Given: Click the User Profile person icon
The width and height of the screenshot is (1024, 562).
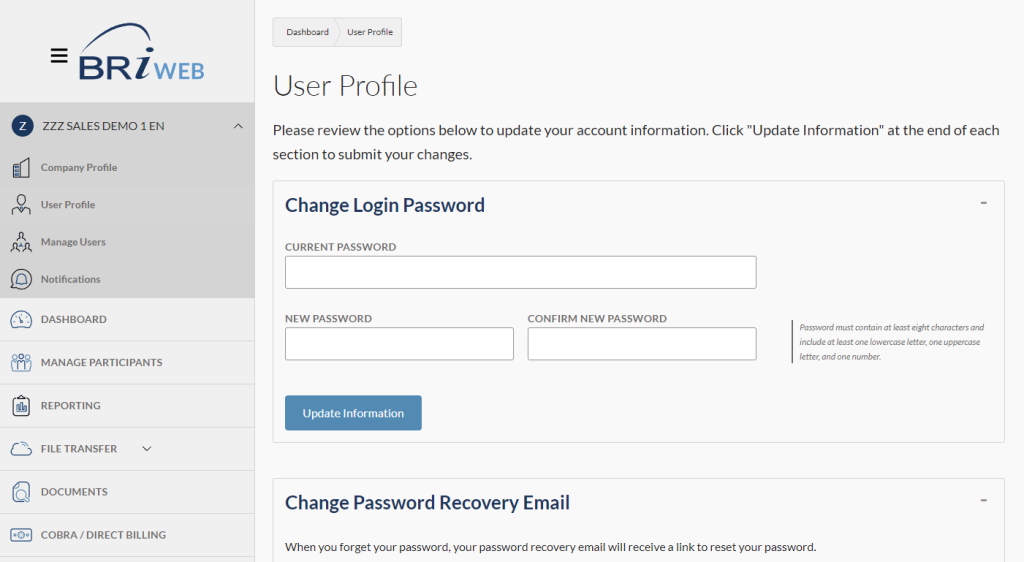Looking at the screenshot, I should pos(21,205).
